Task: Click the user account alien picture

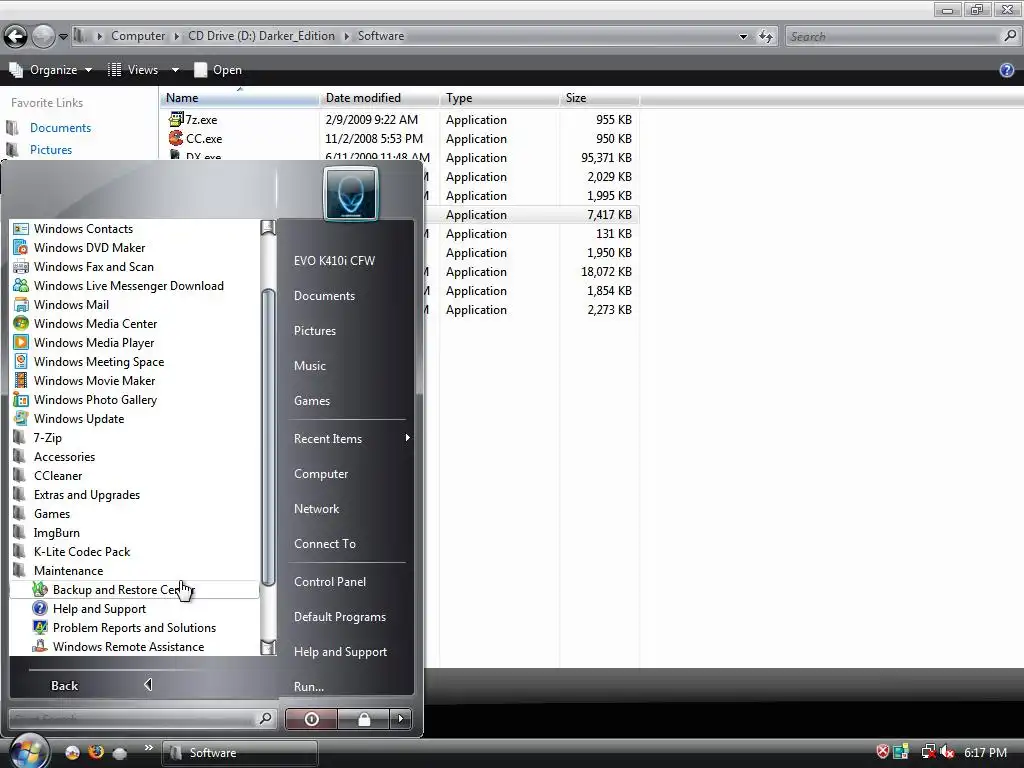Action: pos(351,193)
